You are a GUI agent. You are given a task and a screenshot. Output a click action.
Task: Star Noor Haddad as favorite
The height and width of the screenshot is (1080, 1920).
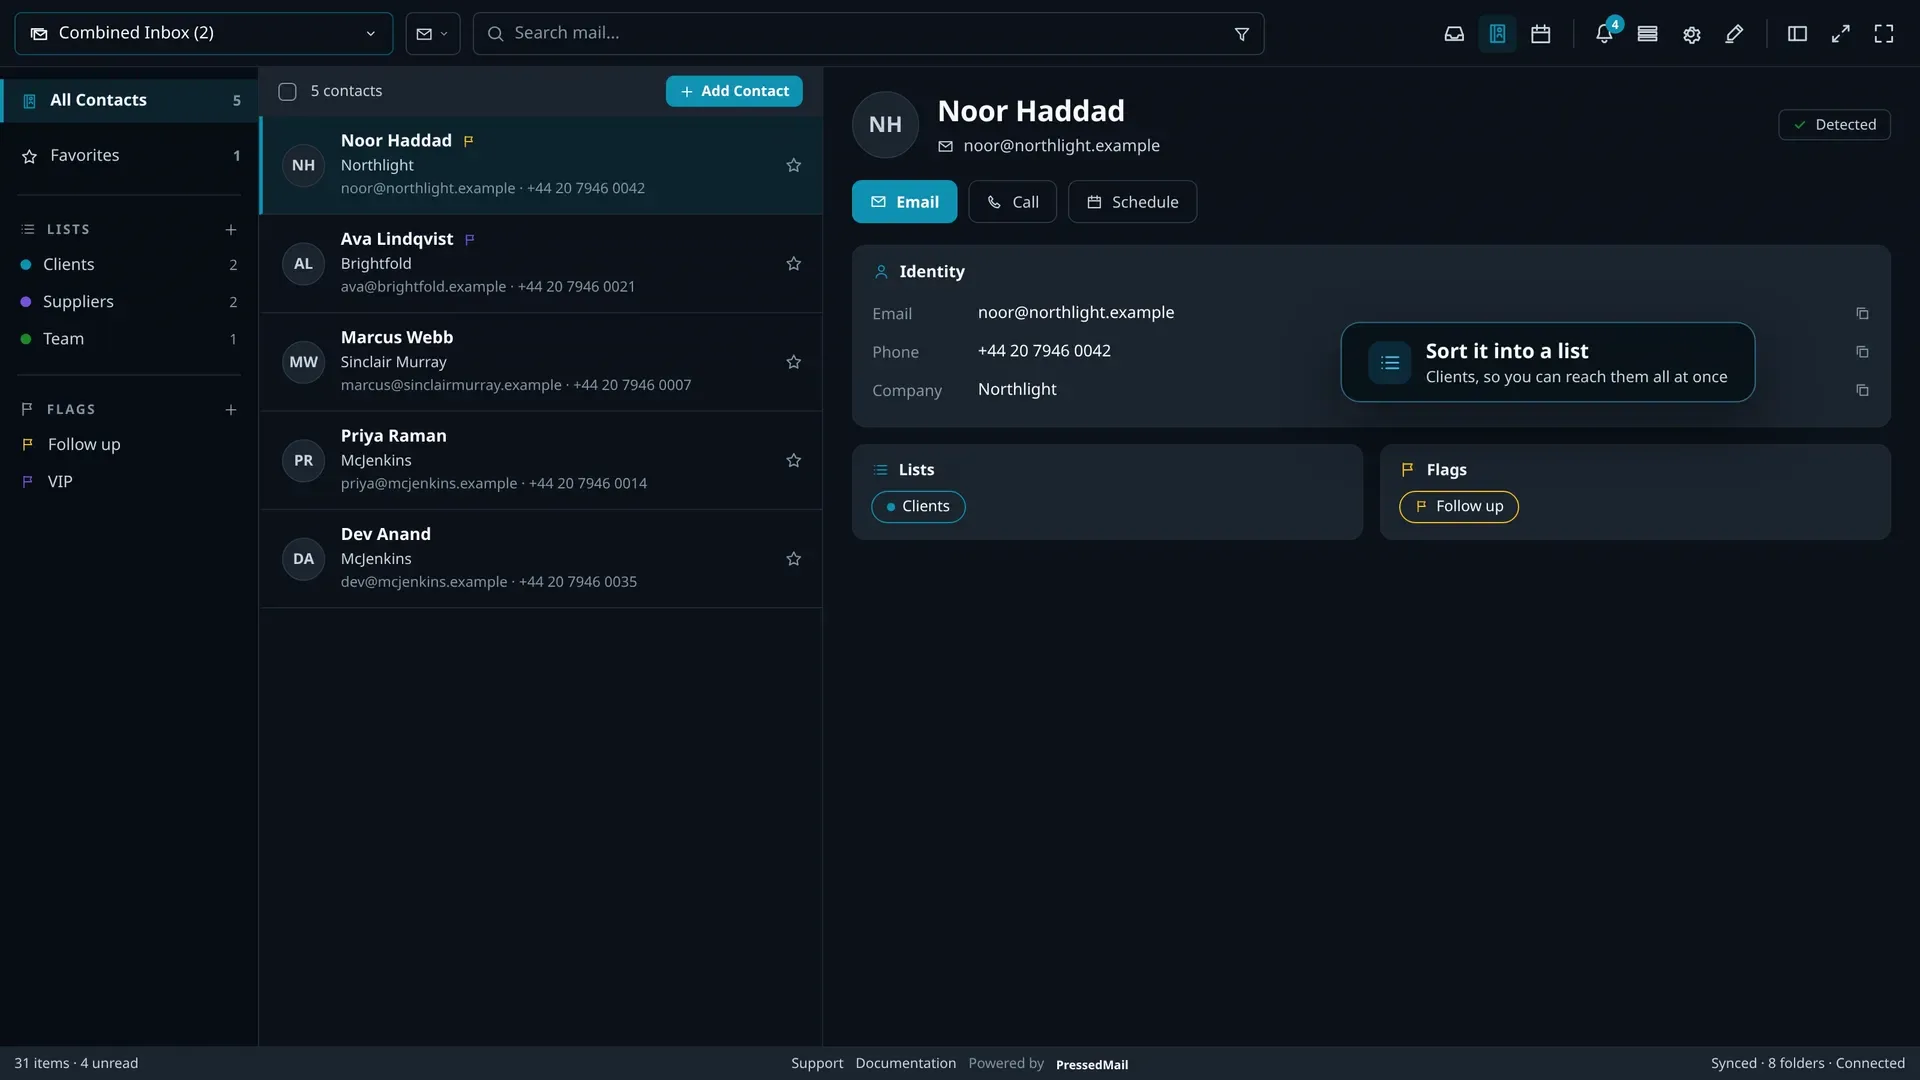pos(793,166)
